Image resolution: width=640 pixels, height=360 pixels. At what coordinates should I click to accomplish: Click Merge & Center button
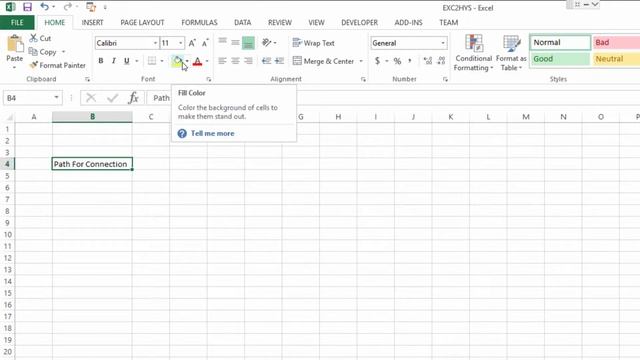click(x=324, y=61)
